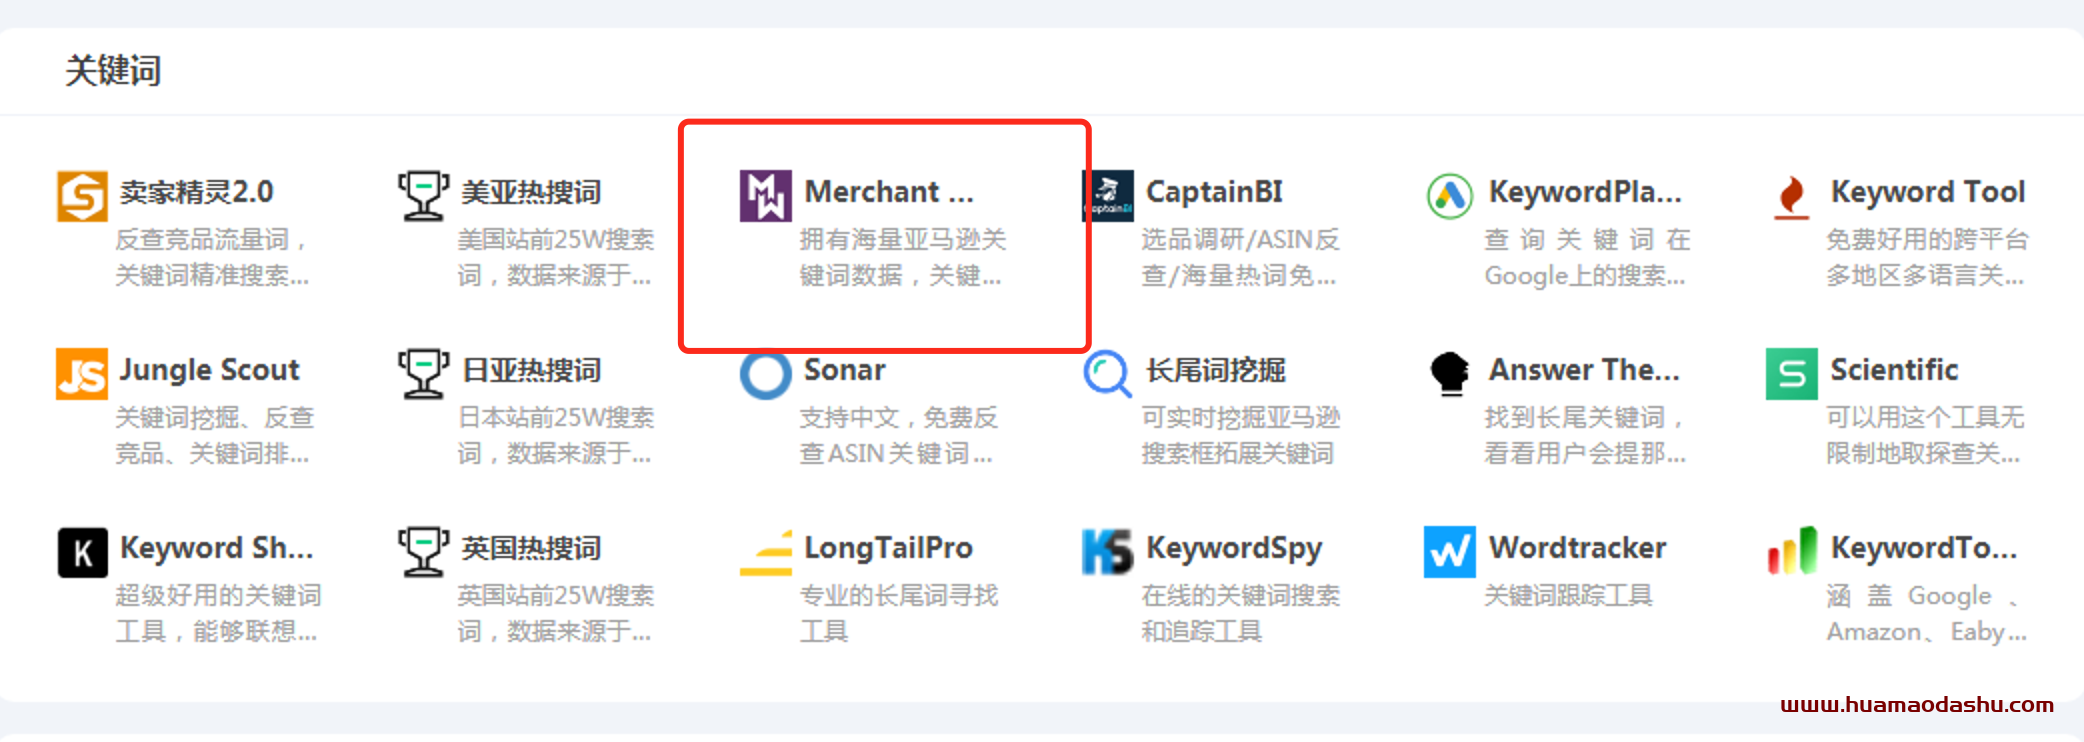2084x742 pixels.
Task: Click the Answer The Public head icon
Action: (x=1450, y=373)
